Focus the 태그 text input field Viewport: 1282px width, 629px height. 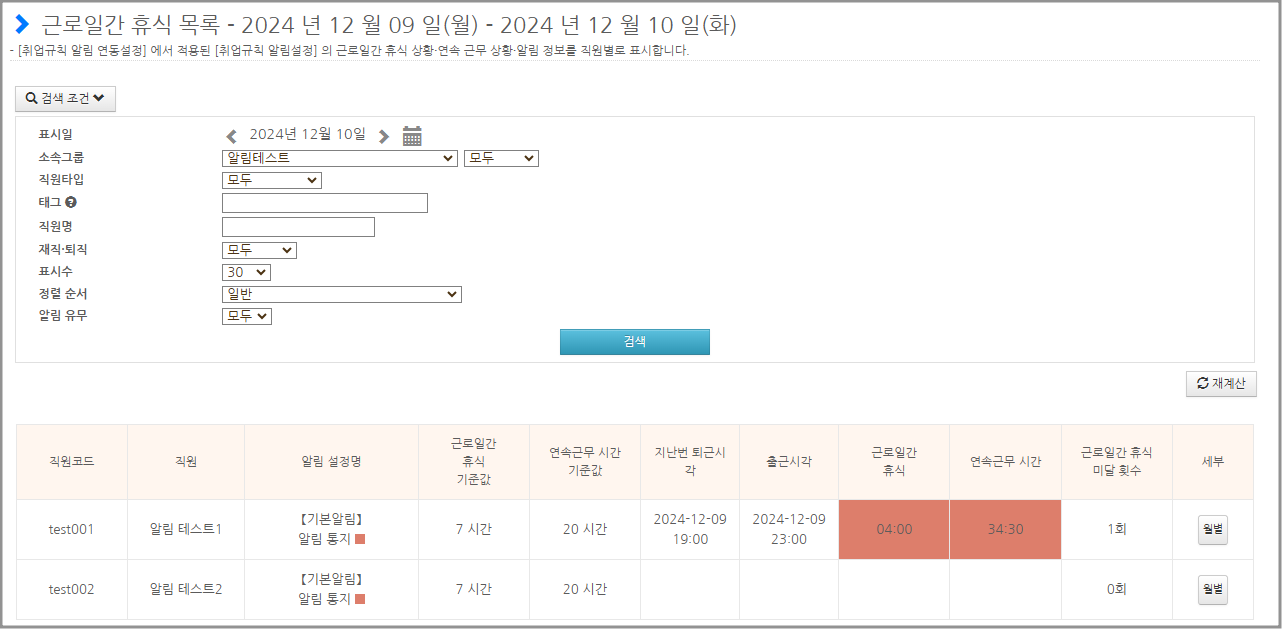pos(324,203)
